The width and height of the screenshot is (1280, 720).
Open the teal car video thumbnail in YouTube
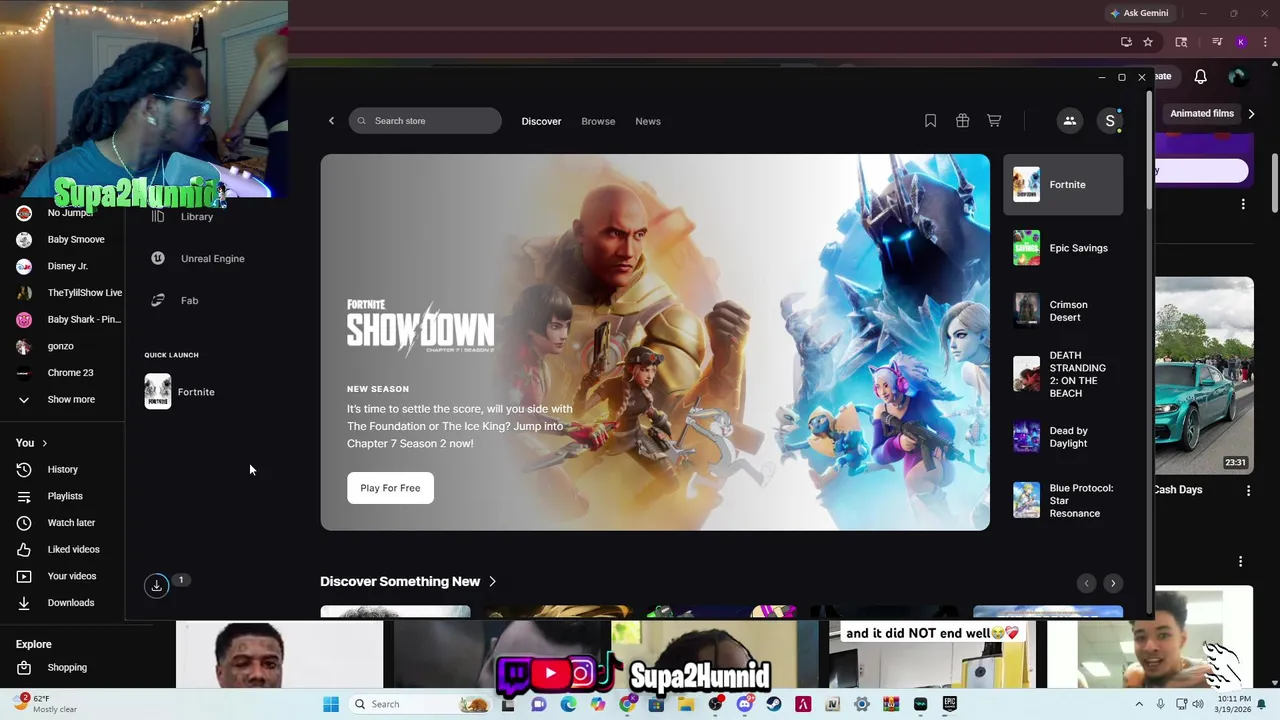pyautogui.click(x=1204, y=375)
